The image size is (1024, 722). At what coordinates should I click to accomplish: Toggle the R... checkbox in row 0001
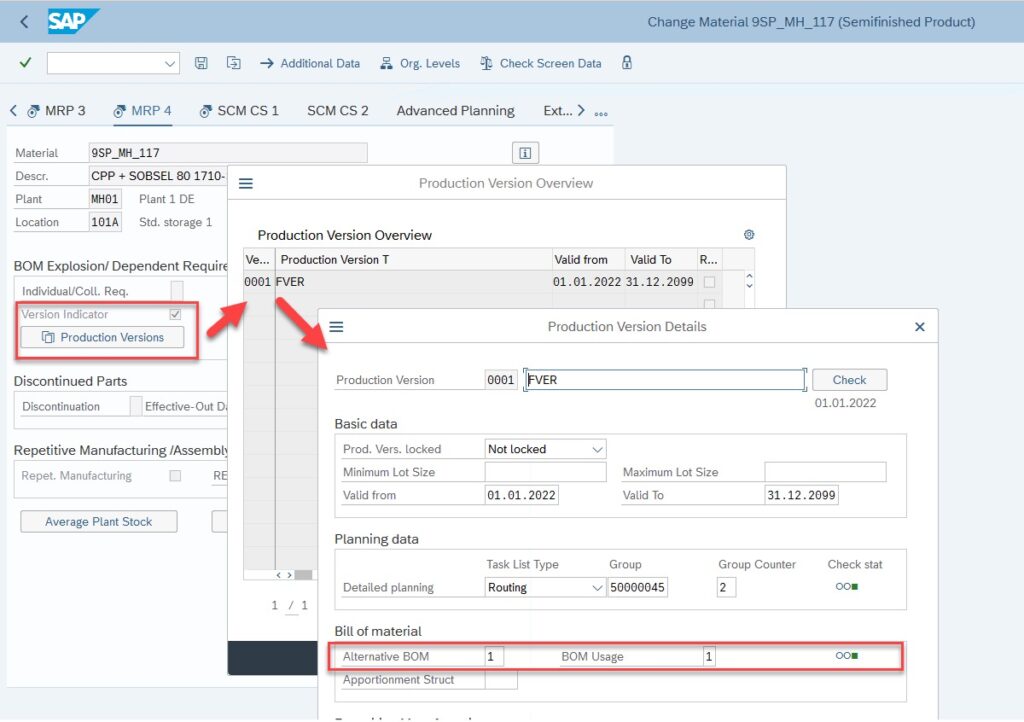[x=709, y=282]
